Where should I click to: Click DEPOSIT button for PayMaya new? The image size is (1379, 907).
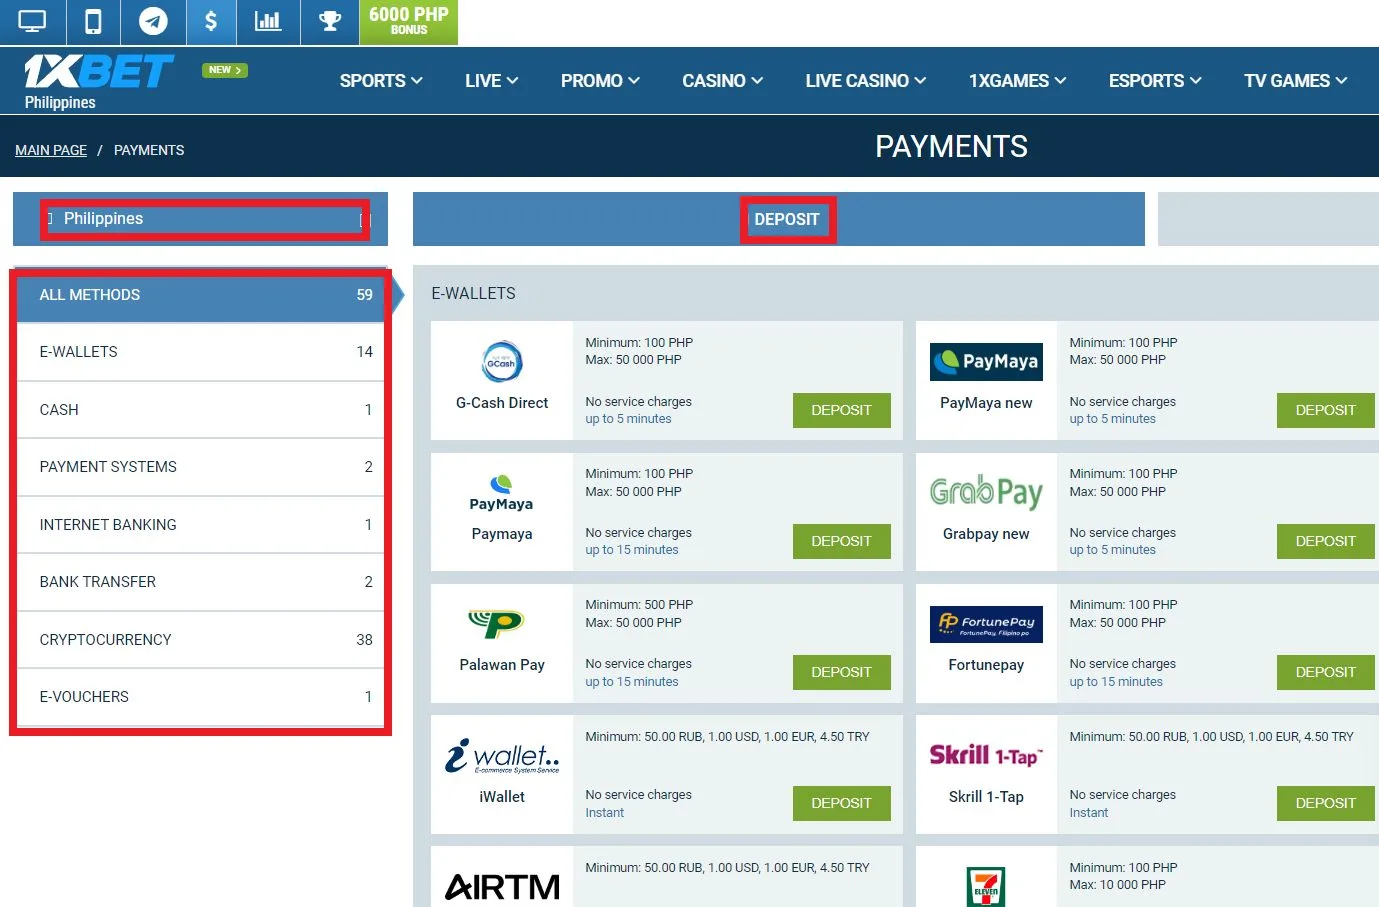pyautogui.click(x=1326, y=410)
